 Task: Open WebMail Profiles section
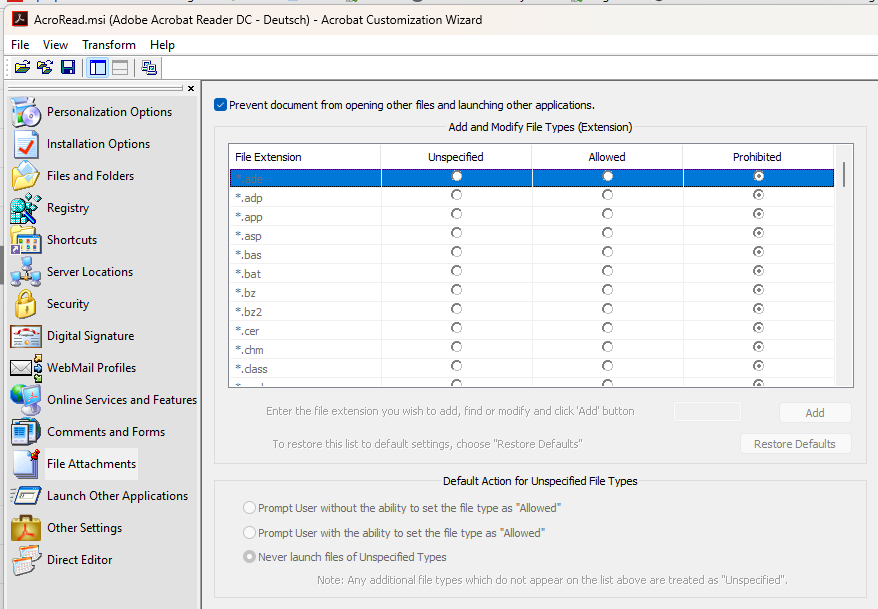click(91, 368)
